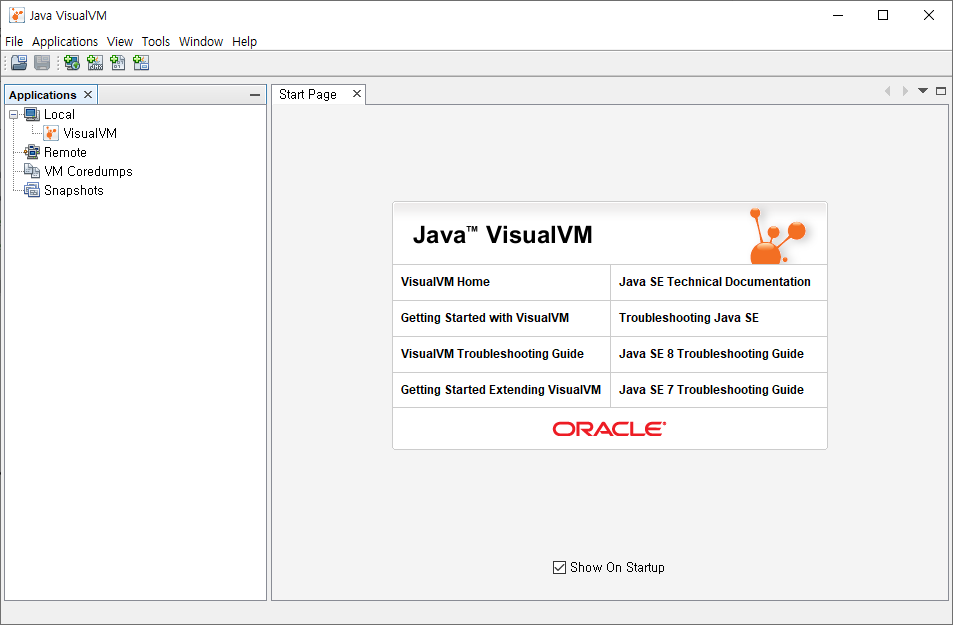953x625 pixels.
Task: Close the Applications panel tab
Action: coord(88,94)
